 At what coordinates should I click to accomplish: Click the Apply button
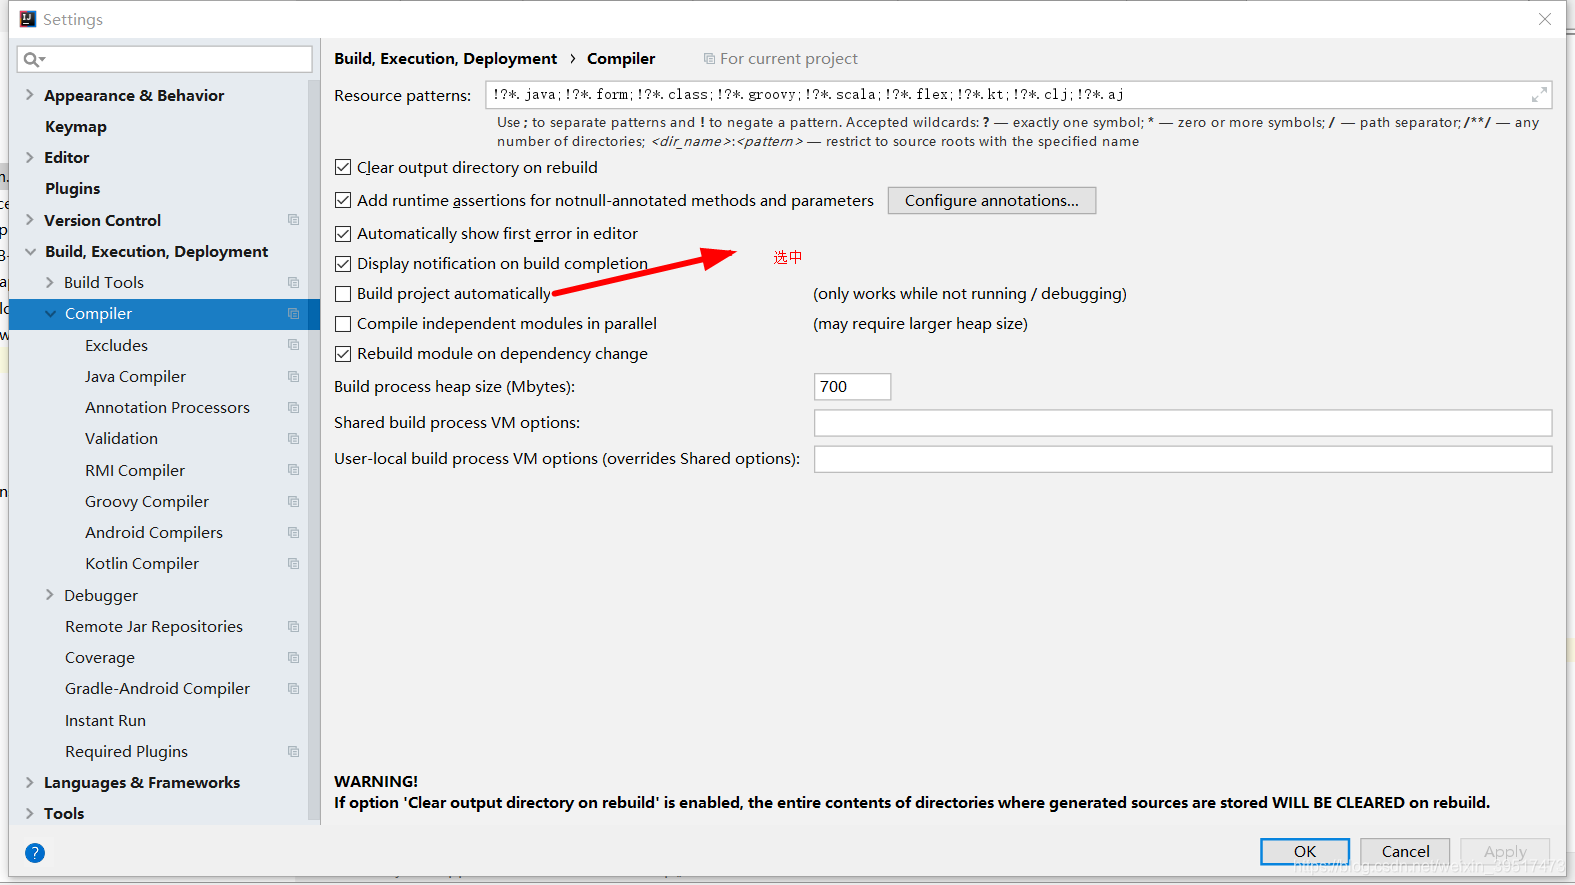(x=1505, y=852)
